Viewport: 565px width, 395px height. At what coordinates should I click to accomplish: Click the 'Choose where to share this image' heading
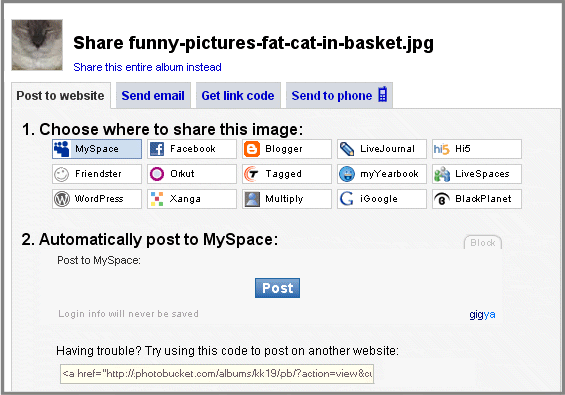tap(163, 129)
